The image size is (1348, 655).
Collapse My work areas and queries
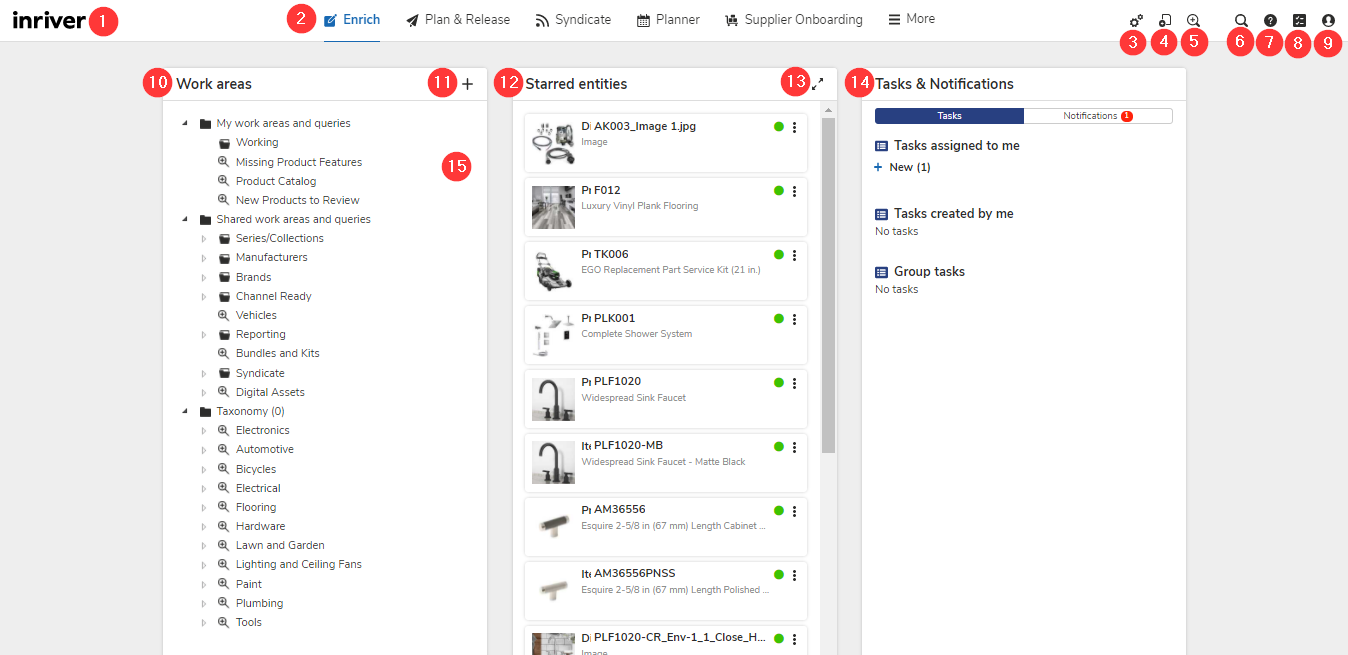click(185, 124)
